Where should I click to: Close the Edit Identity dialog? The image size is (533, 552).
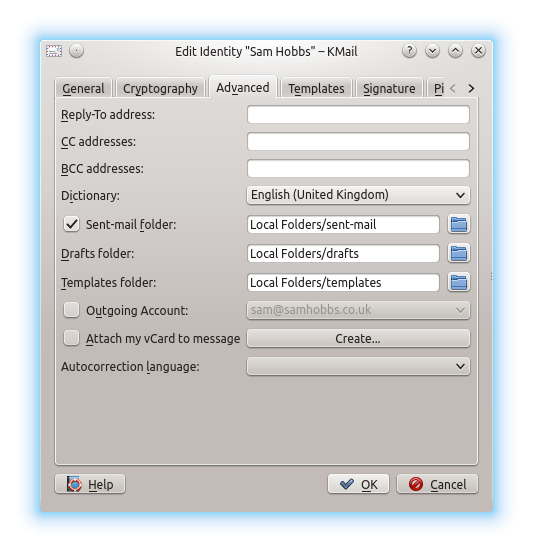point(478,51)
